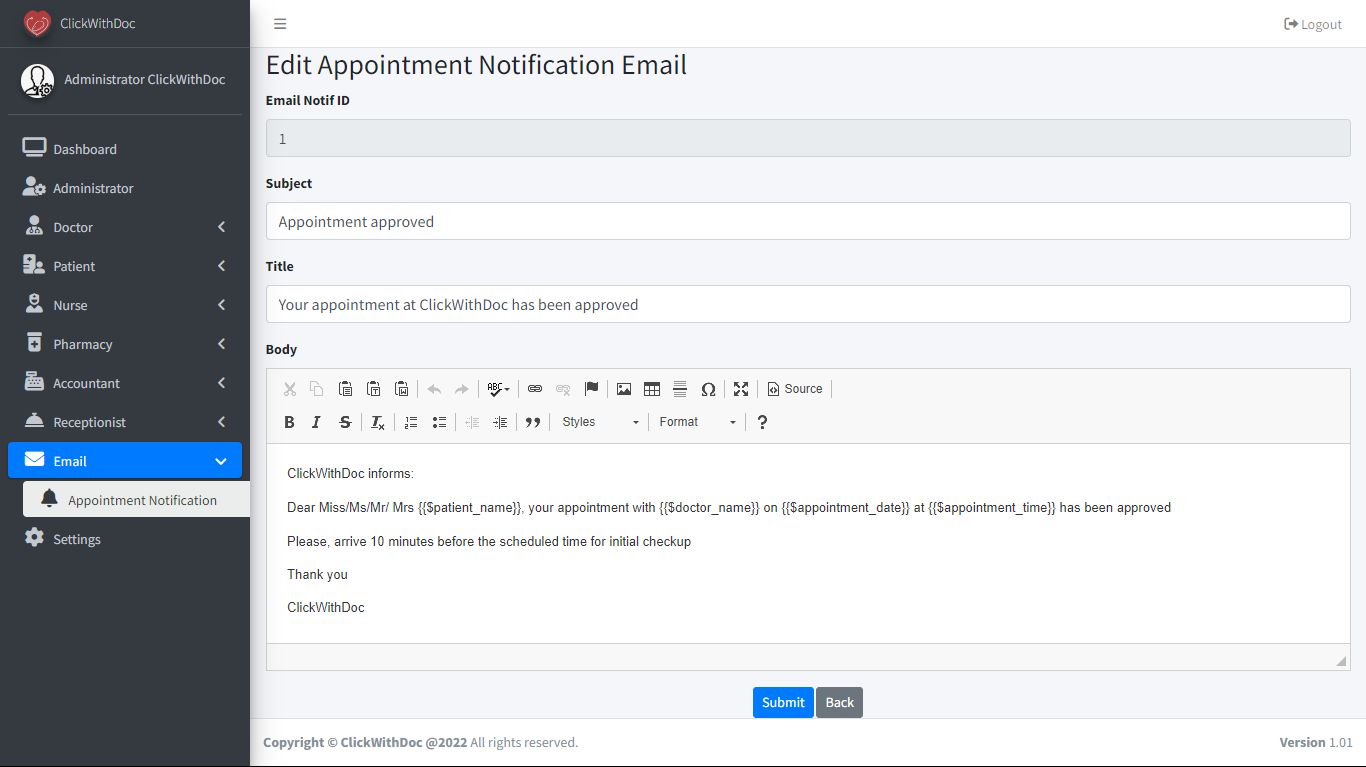Open the Styles dropdown
The width and height of the screenshot is (1366, 767).
click(600, 422)
